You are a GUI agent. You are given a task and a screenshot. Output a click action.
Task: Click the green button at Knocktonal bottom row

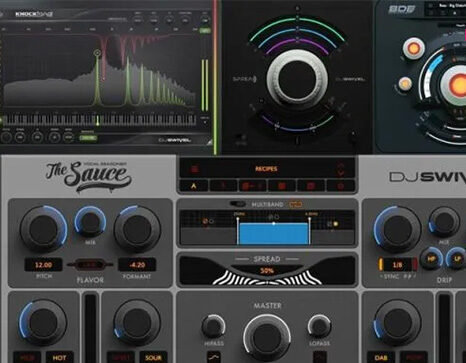click(x=88, y=138)
